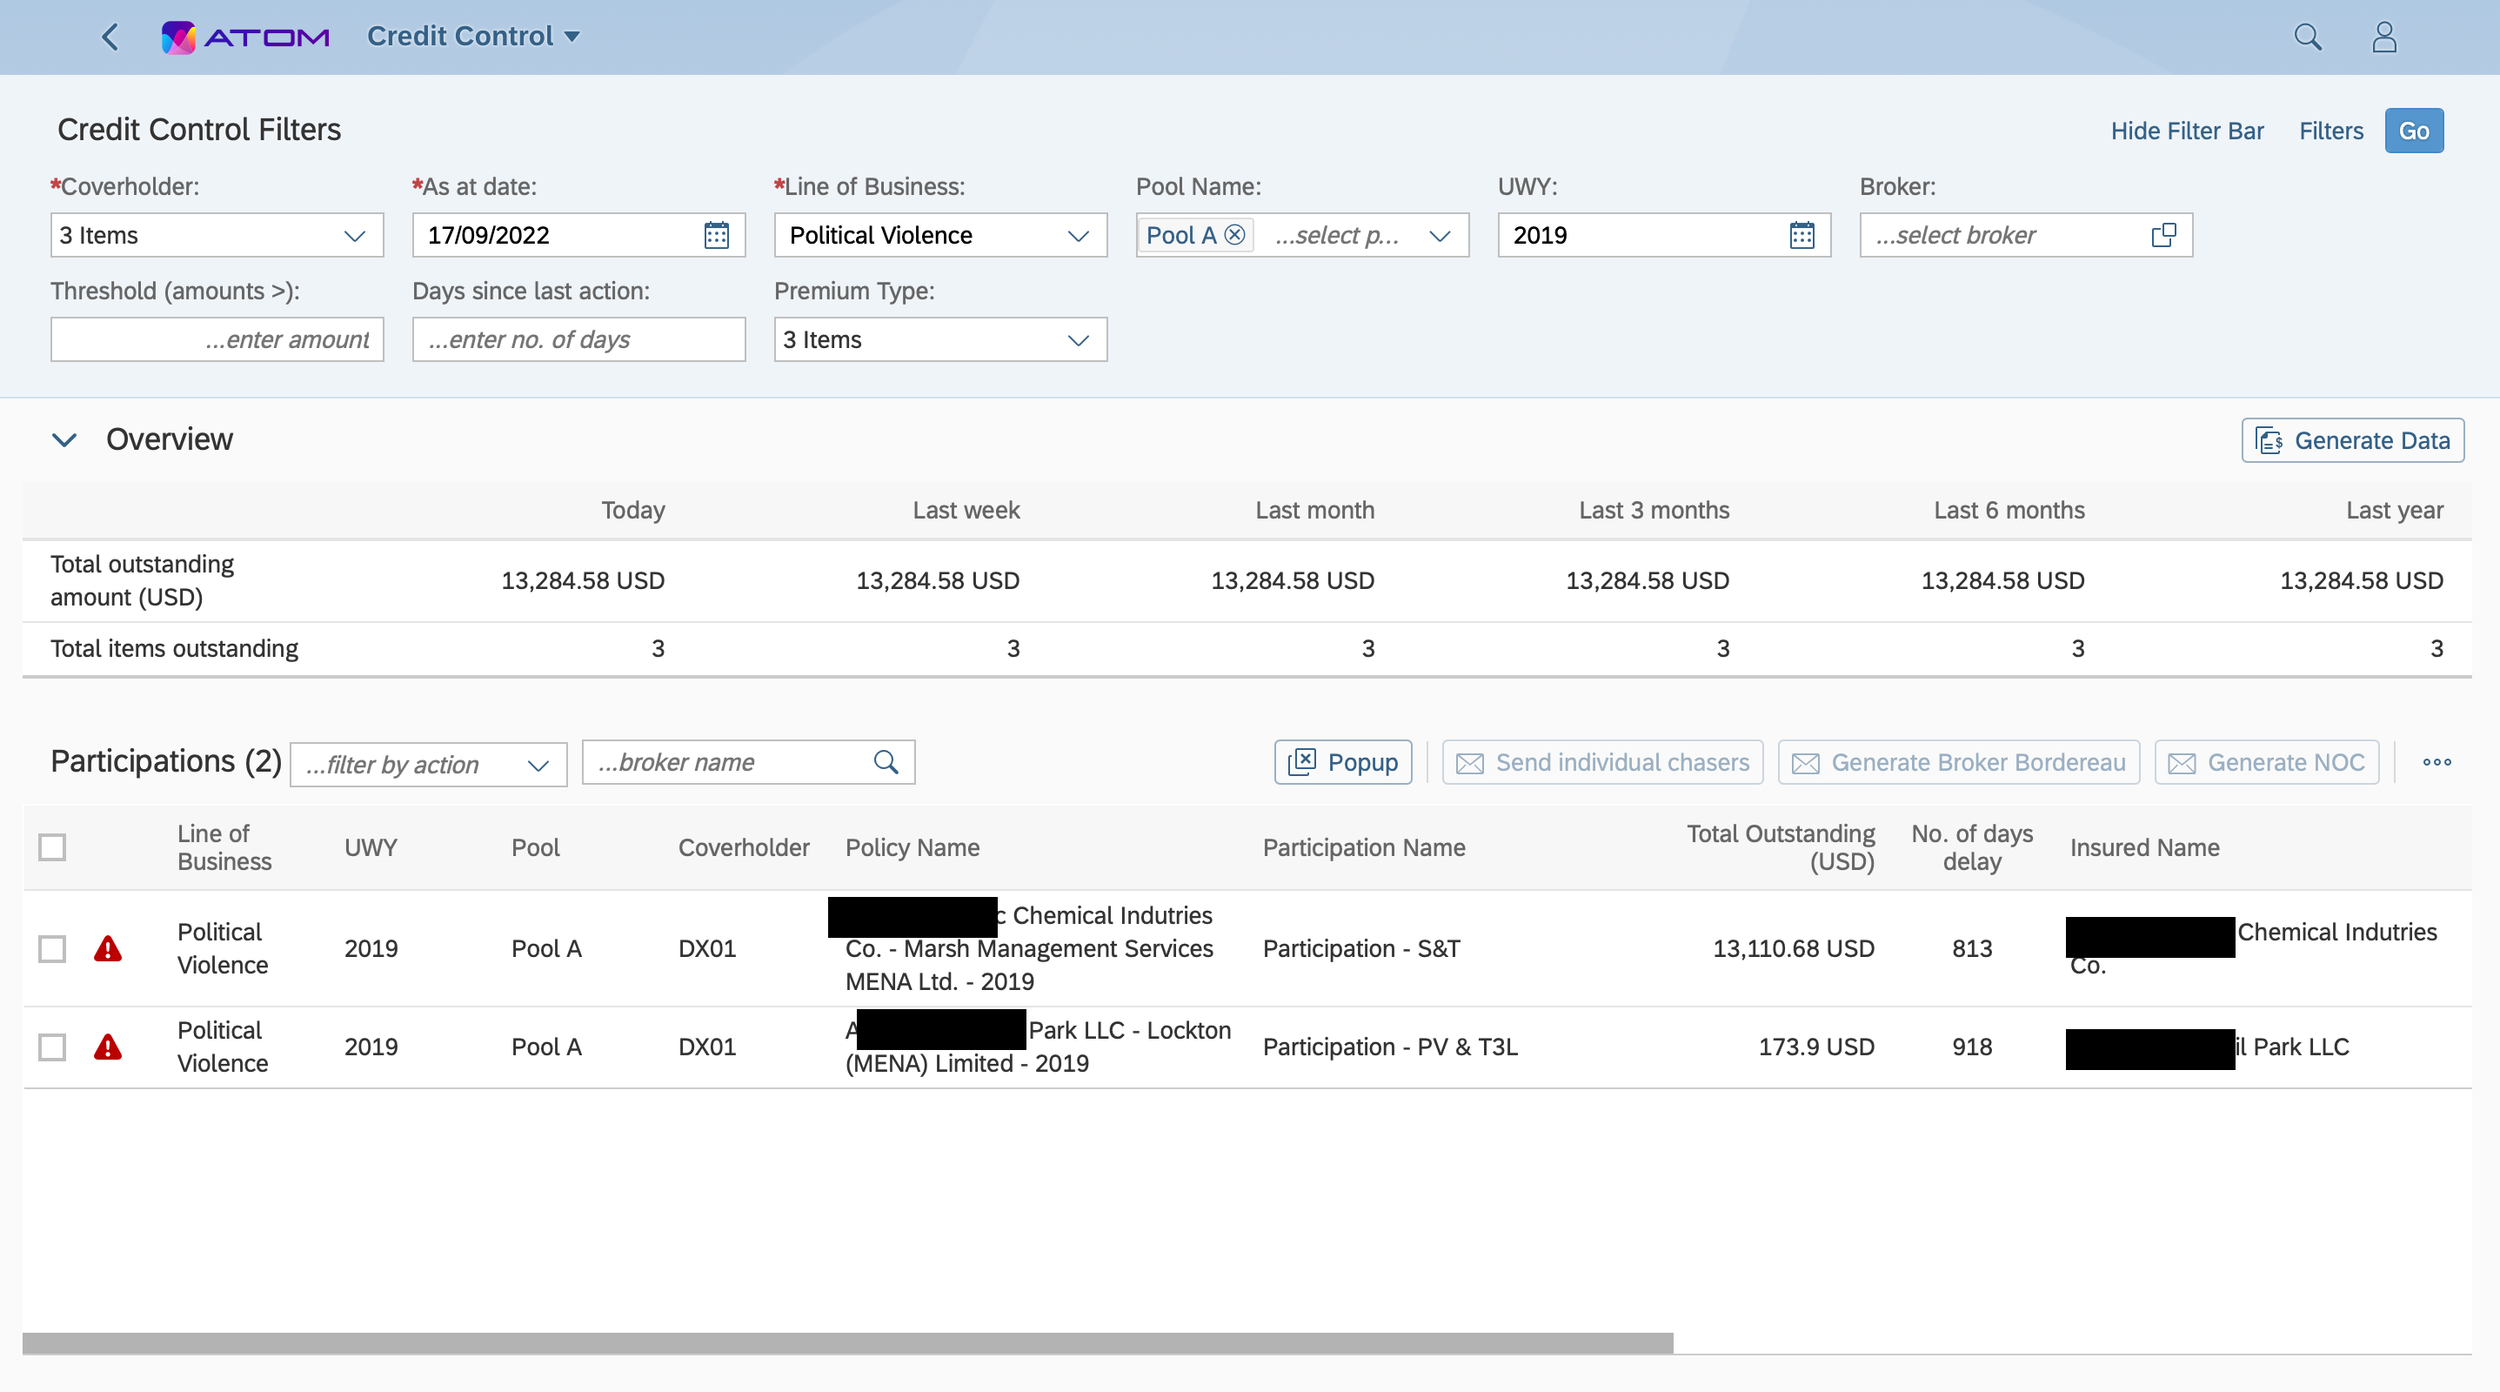2500x1392 pixels.
Task: Open the search magnifier in header
Action: tap(2307, 37)
